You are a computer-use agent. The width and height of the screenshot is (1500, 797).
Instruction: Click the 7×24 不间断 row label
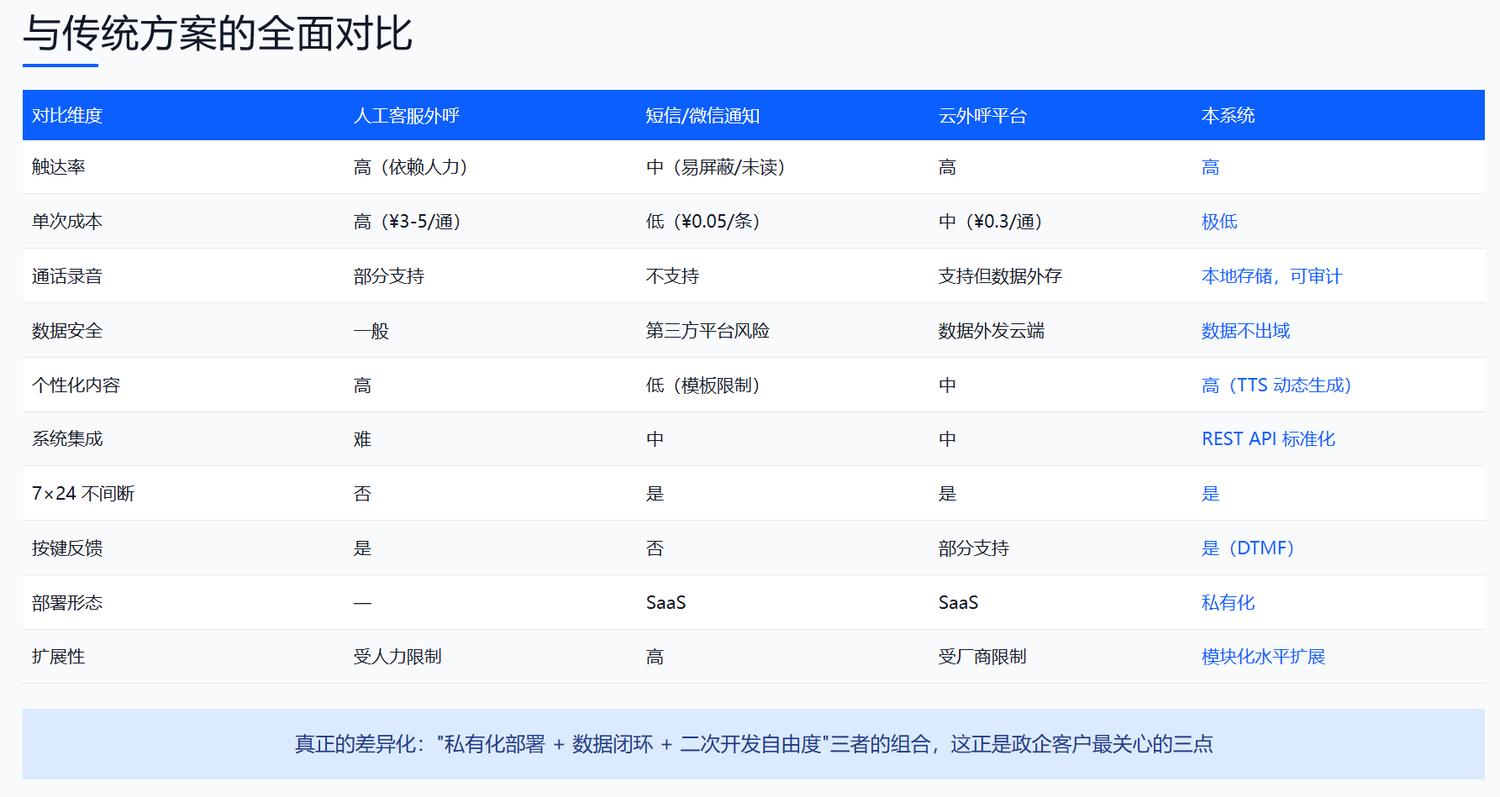pos(83,494)
